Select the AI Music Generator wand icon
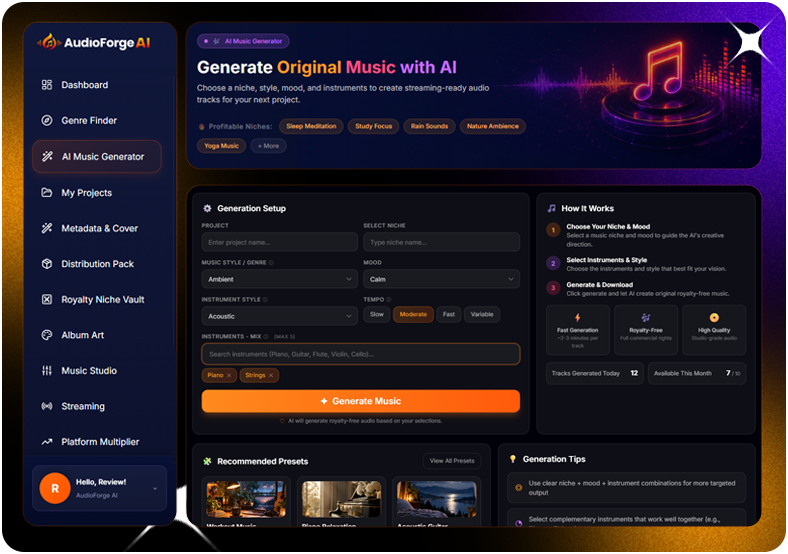 tap(47, 156)
